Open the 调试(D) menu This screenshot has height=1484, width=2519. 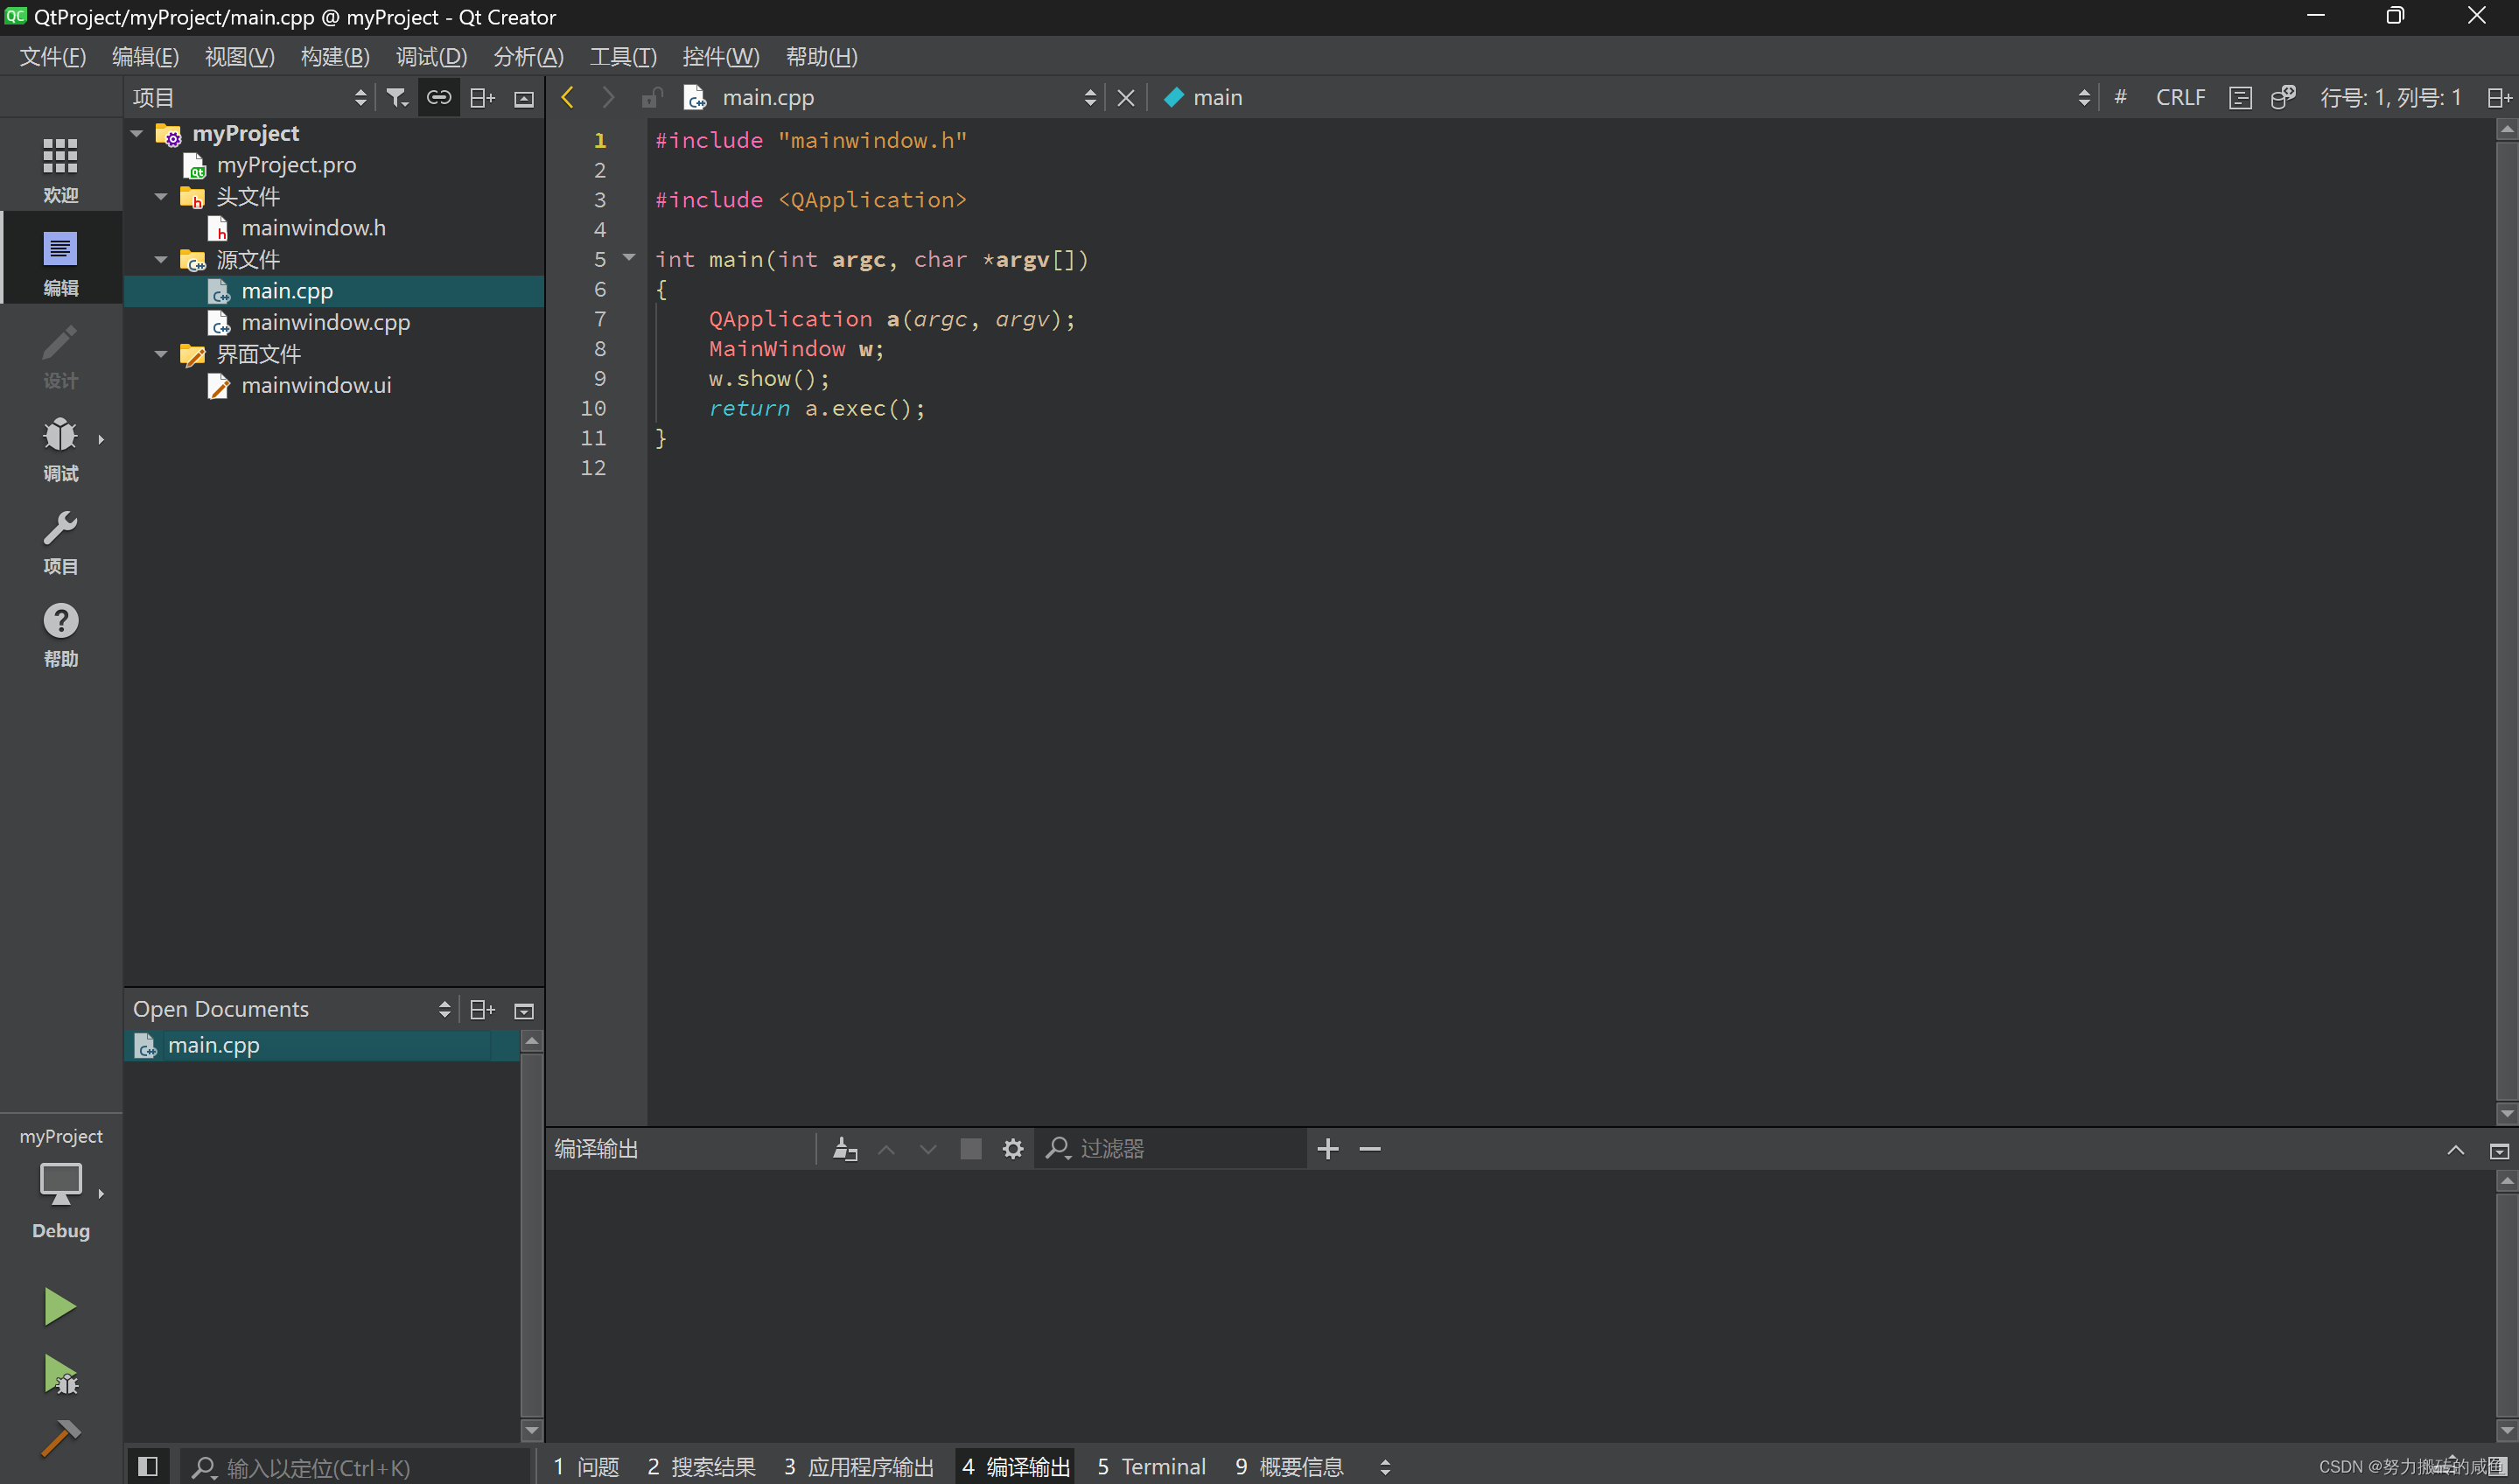pyautogui.click(x=431, y=57)
